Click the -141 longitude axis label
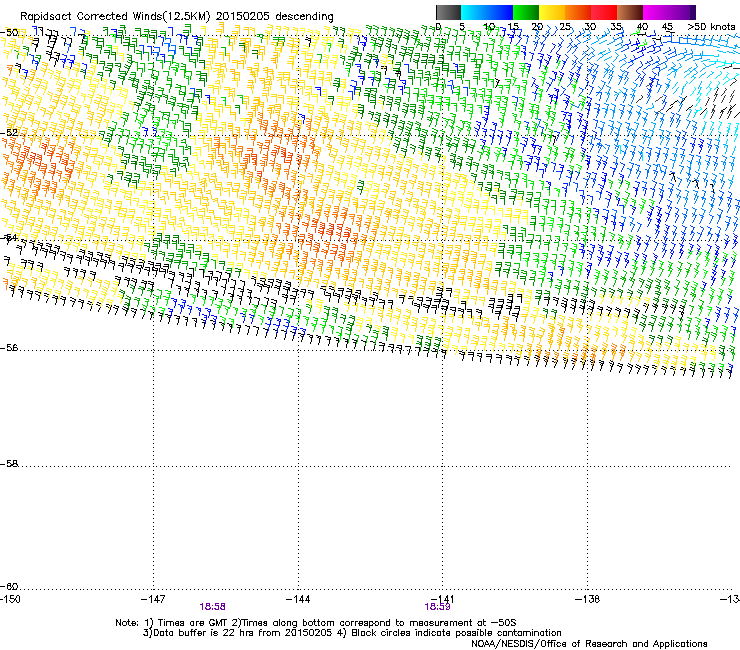This screenshot has width=740, height=650. coord(443,599)
